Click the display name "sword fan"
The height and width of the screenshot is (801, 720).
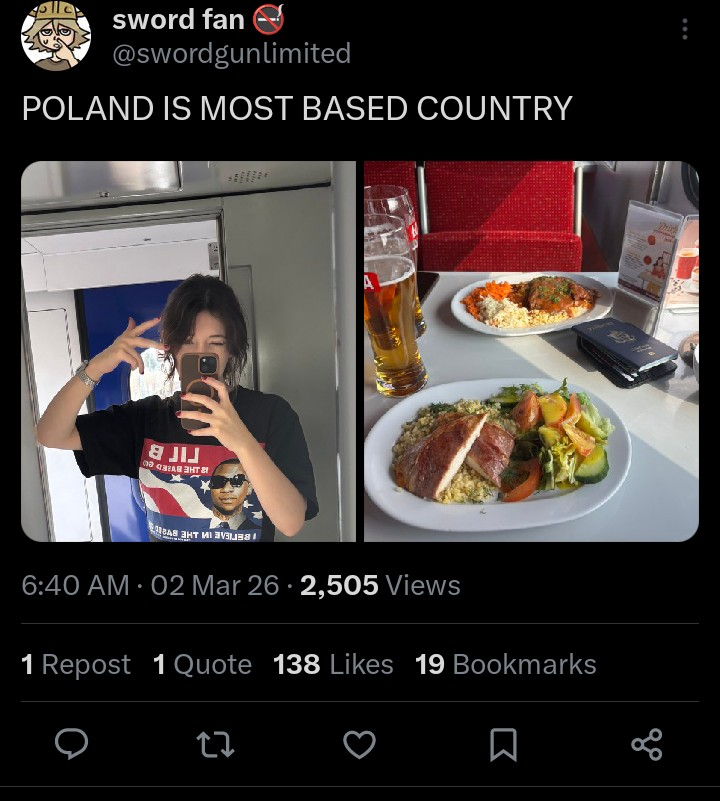pos(178,18)
